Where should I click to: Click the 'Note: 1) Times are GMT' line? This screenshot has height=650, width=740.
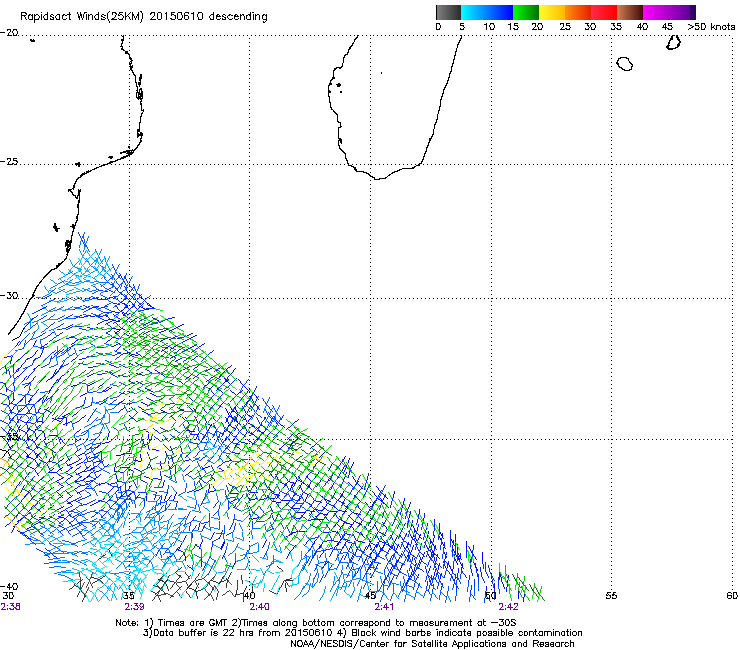coord(316,623)
